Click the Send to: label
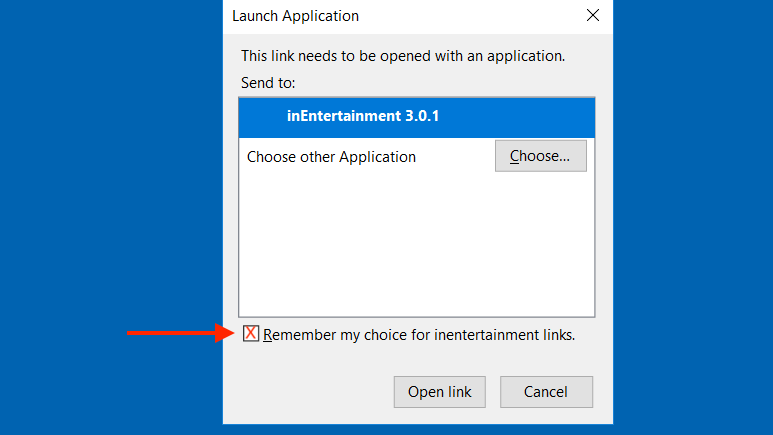Viewport: 773px width, 435px height. [x=268, y=83]
